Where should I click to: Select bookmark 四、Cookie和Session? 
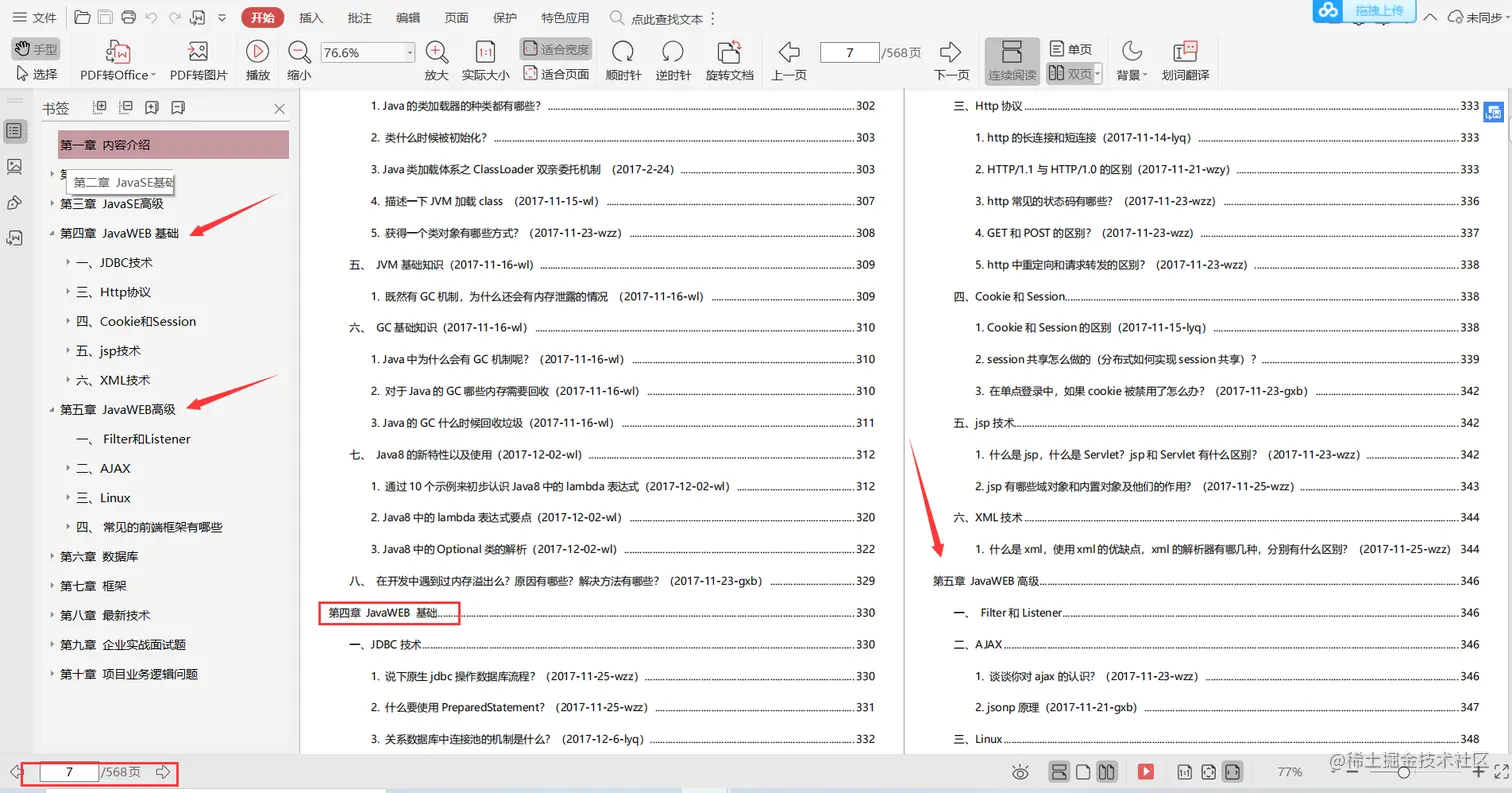[x=136, y=321]
